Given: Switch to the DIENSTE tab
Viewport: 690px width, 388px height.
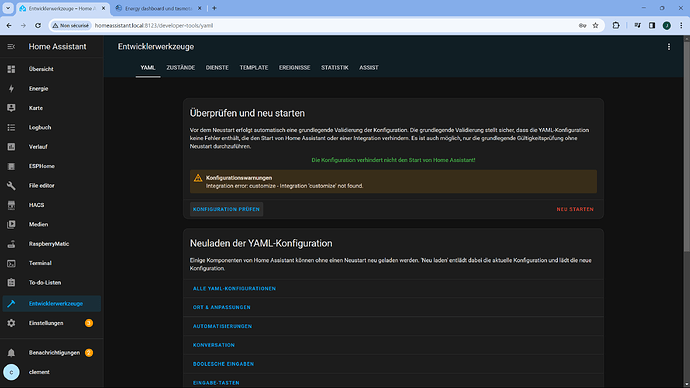Looking at the screenshot, I should pyautogui.click(x=217, y=68).
